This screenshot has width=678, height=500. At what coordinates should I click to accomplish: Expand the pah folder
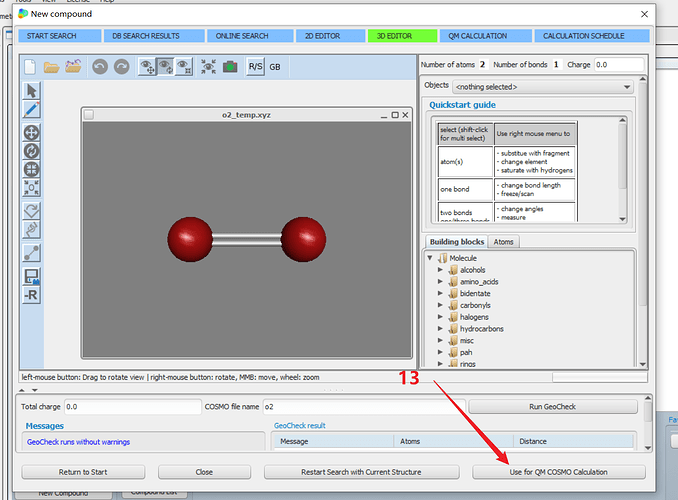(440, 352)
